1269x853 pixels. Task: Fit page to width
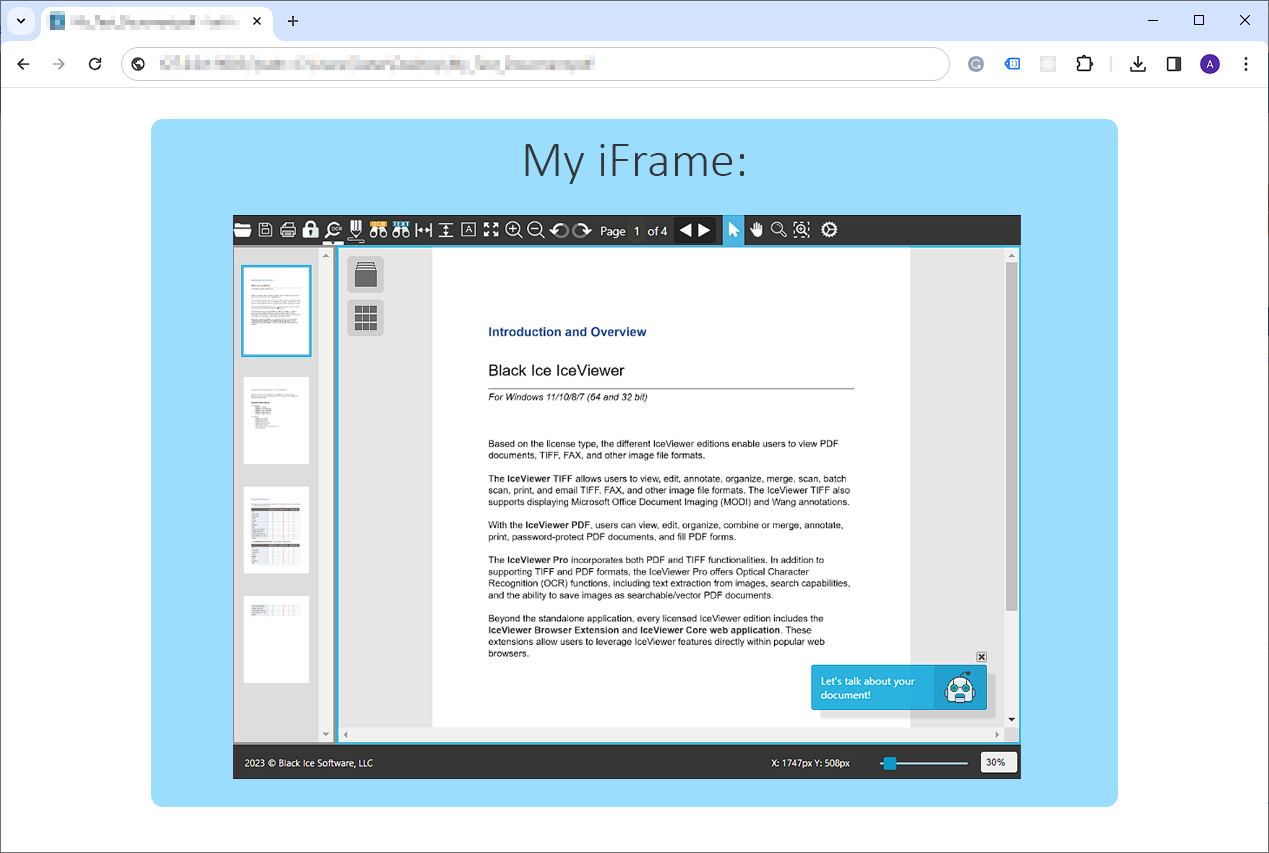point(423,230)
